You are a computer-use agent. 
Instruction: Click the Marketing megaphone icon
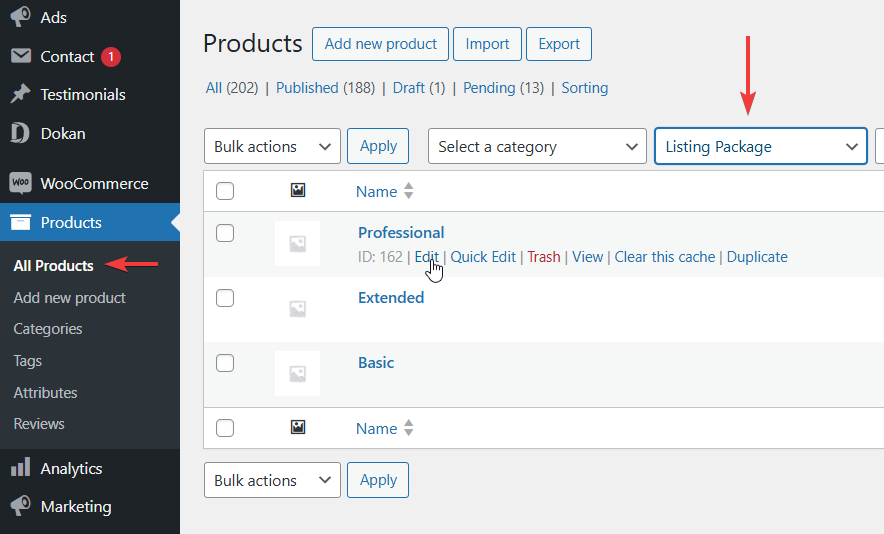pos(20,506)
